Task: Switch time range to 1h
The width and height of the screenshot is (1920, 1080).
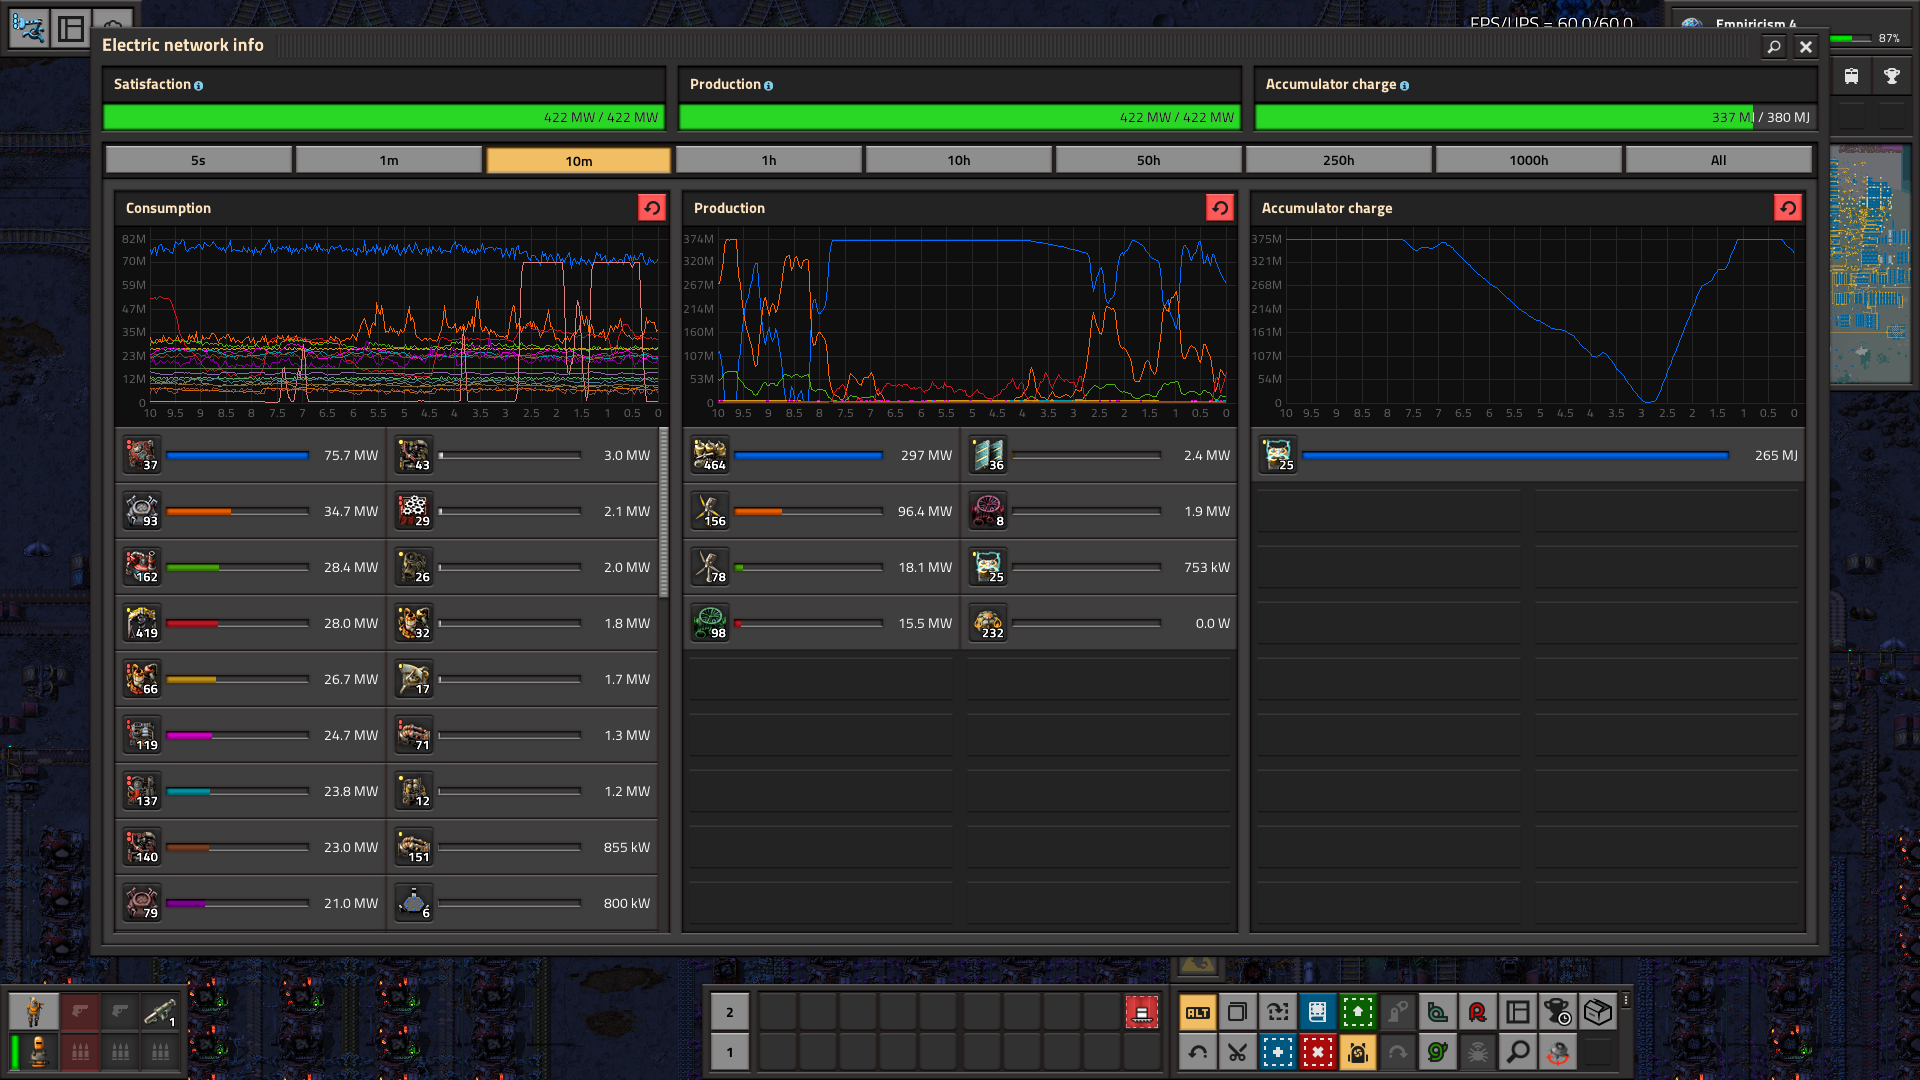Action: tap(768, 160)
